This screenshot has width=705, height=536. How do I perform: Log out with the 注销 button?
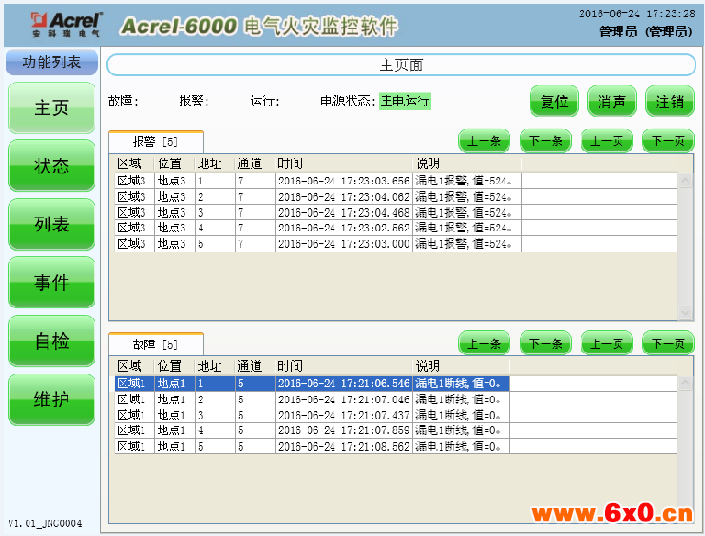tap(669, 102)
